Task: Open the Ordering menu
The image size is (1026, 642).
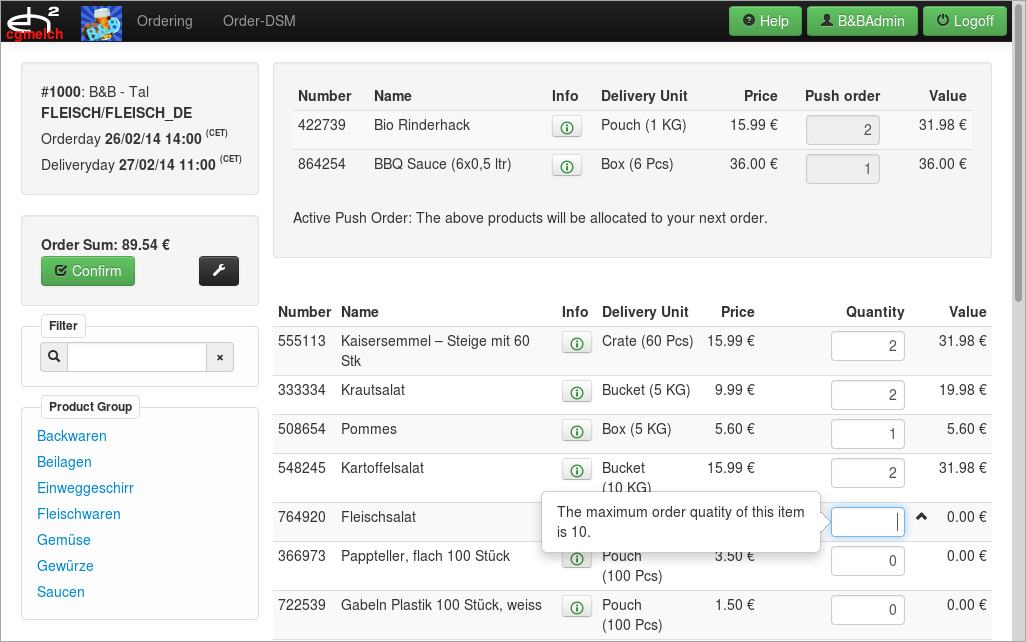Action: [165, 21]
